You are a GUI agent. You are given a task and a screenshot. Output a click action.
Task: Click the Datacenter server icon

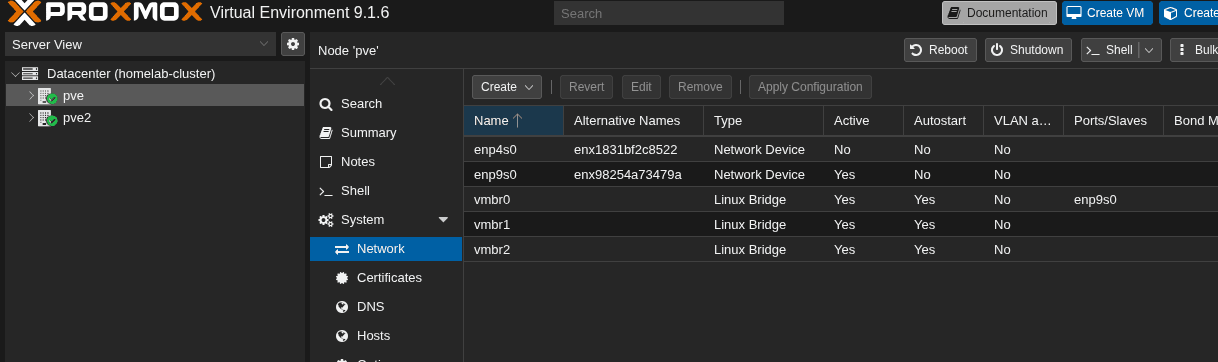pos(30,74)
